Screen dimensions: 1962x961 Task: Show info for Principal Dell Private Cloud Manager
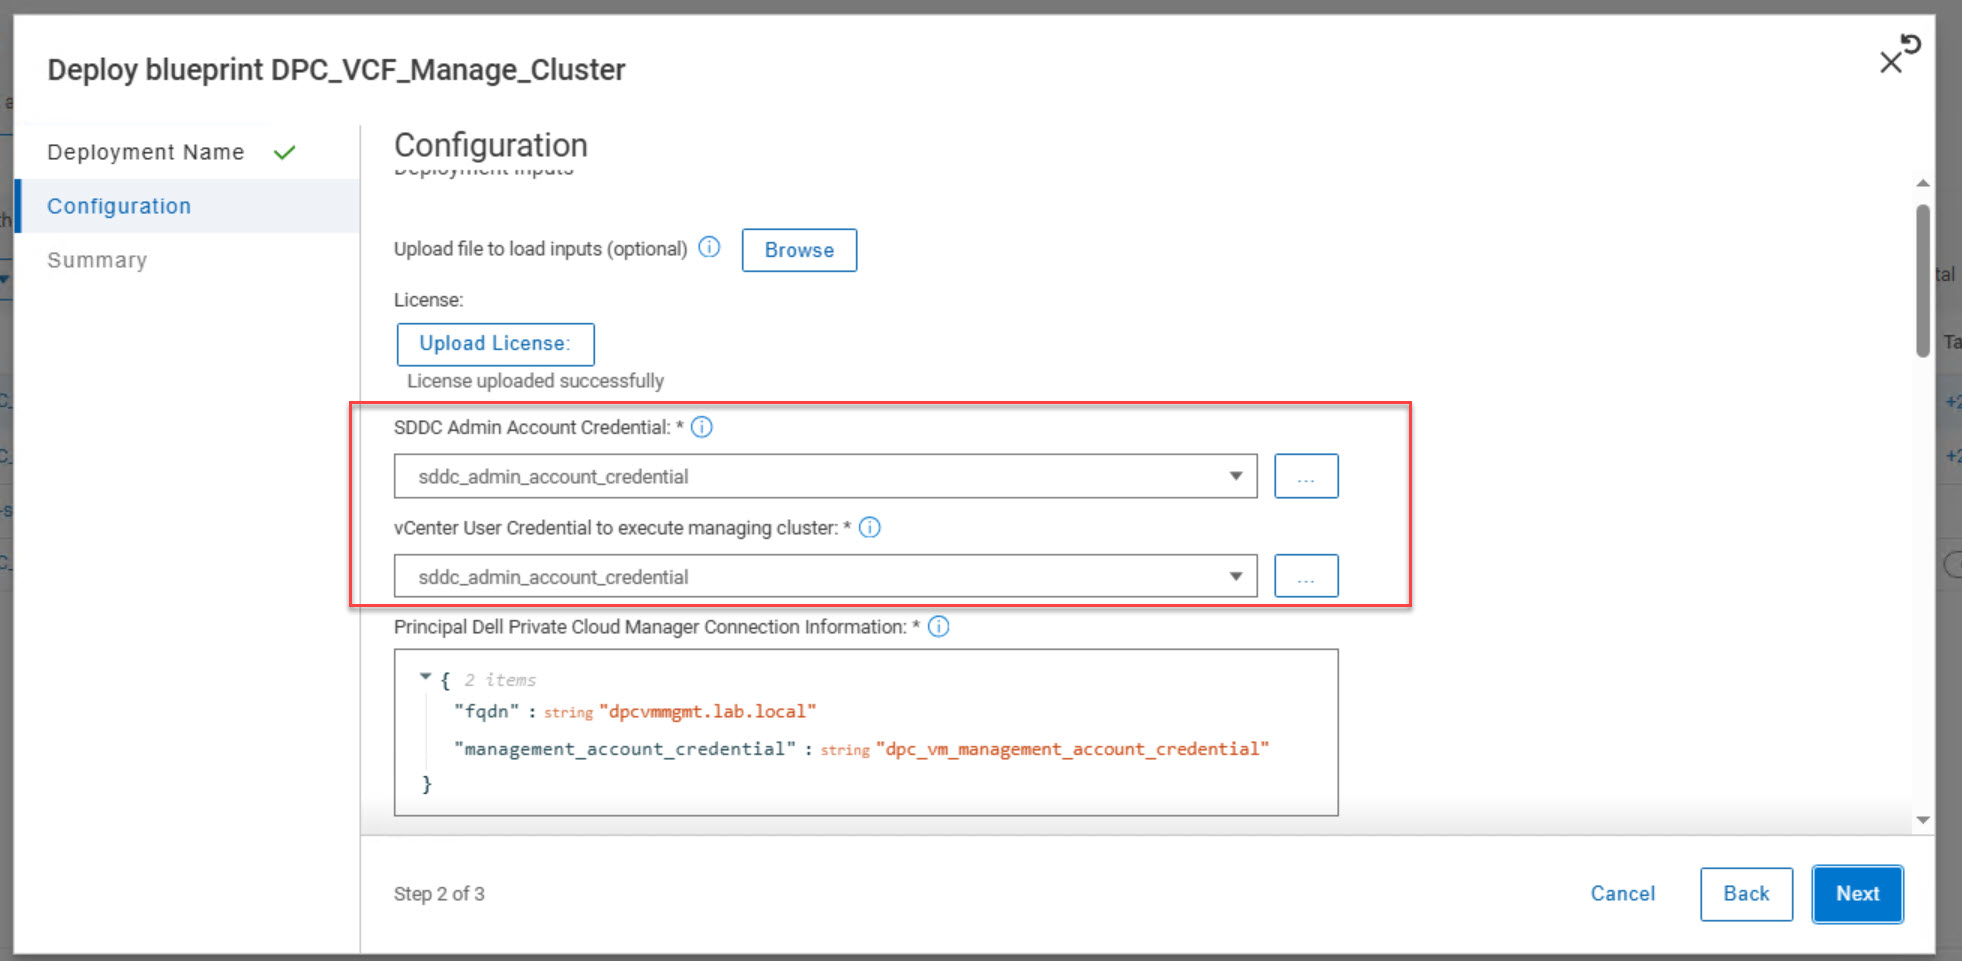click(938, 626)
